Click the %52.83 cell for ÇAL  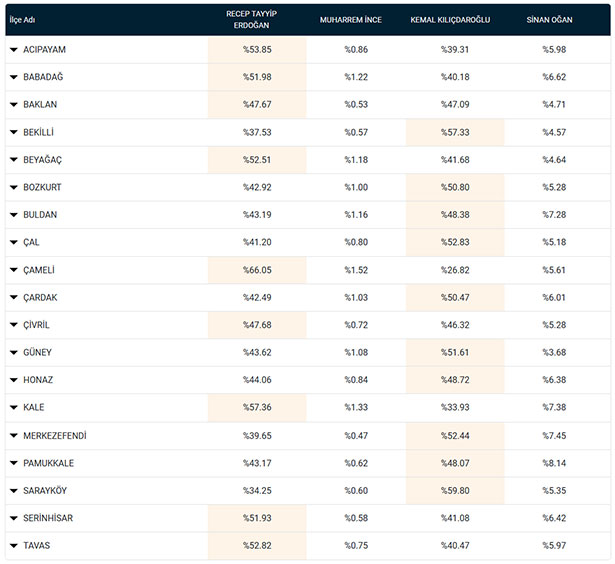coord(455,242)
